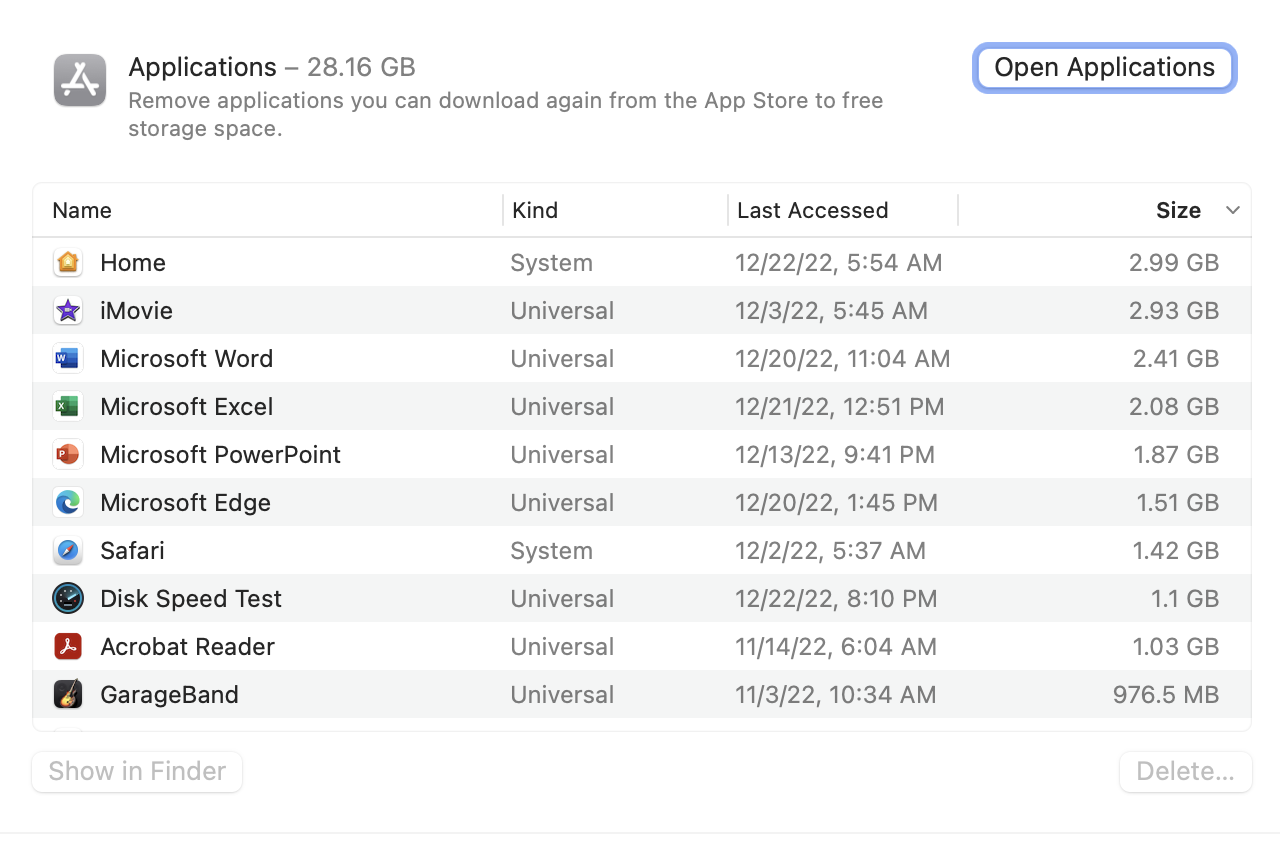Click the date 12/22/22, 5:54 AM
Viewport: 1280px width, 848px height.
[838, 263]
